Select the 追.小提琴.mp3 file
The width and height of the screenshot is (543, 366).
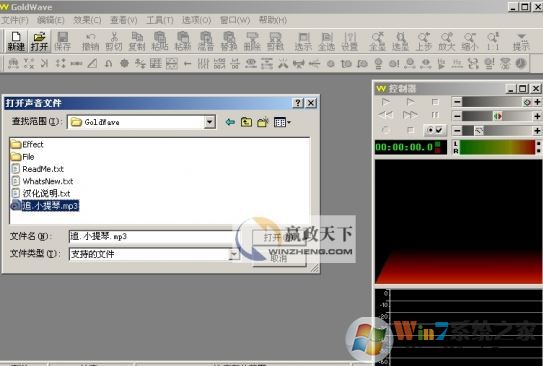pos(45,206)
